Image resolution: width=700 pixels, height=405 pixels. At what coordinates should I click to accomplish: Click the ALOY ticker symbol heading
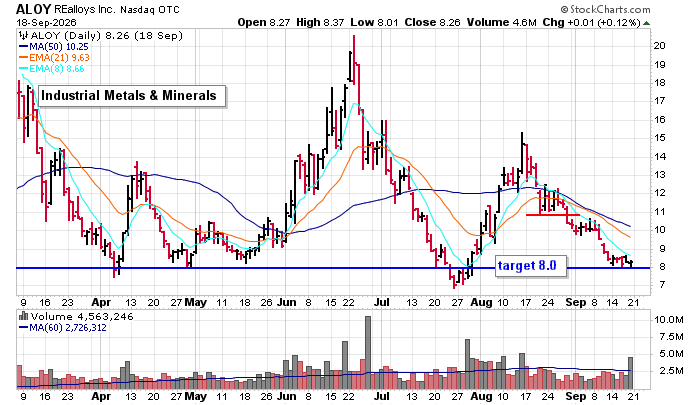(x=34, y=9)
